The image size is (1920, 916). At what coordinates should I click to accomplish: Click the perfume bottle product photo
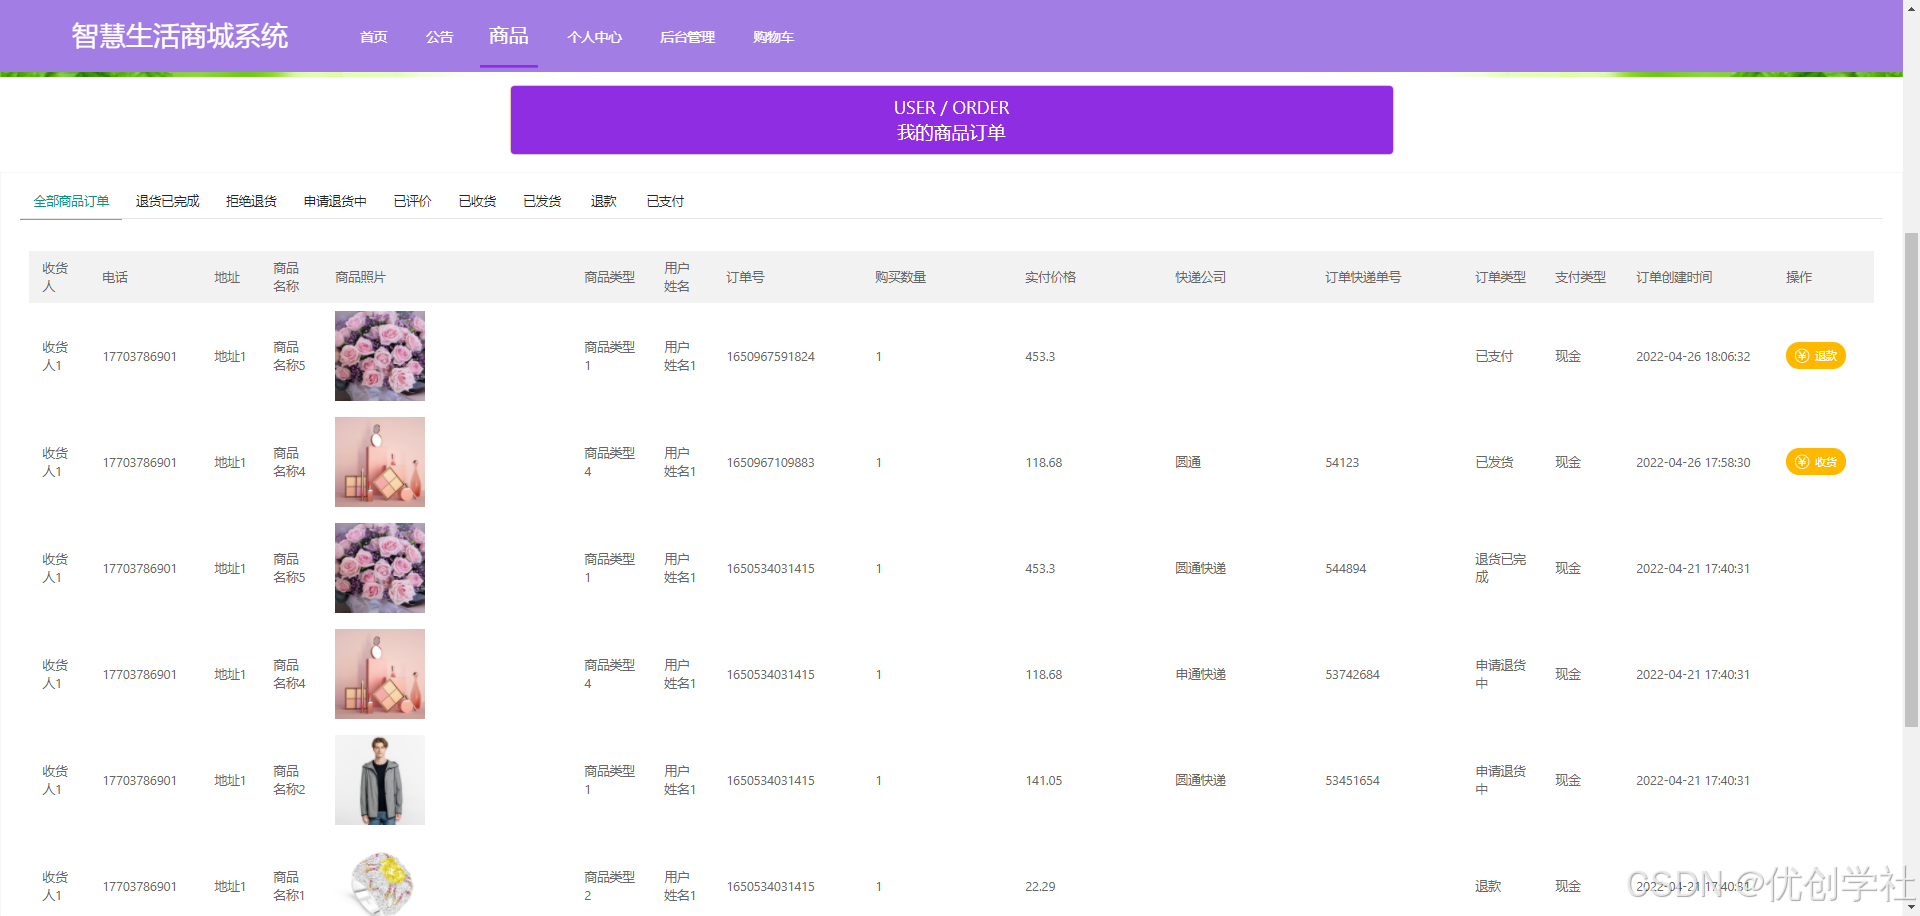[x=379, y=461]
